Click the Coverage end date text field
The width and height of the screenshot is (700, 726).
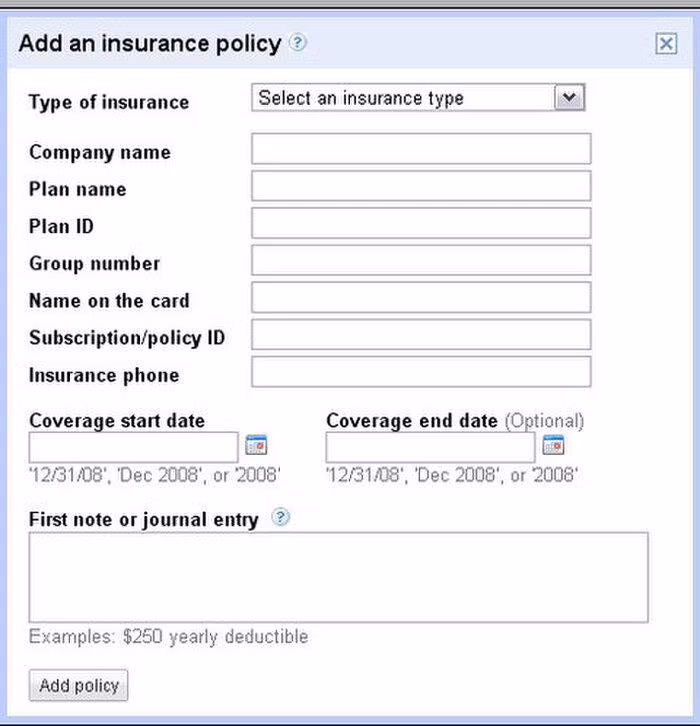coord(431,447)
